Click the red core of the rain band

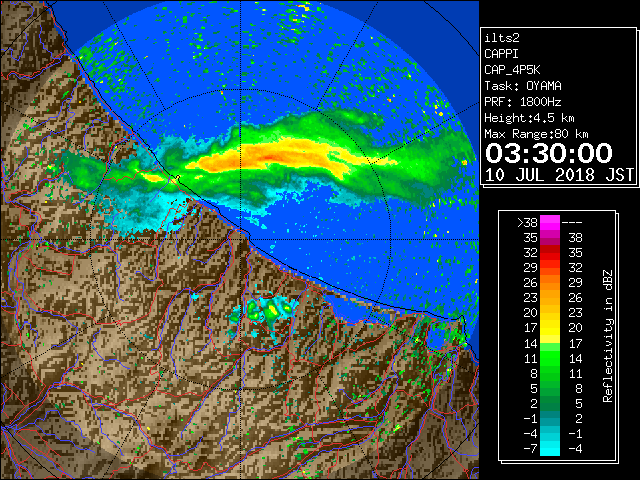[x=271, y=157]
